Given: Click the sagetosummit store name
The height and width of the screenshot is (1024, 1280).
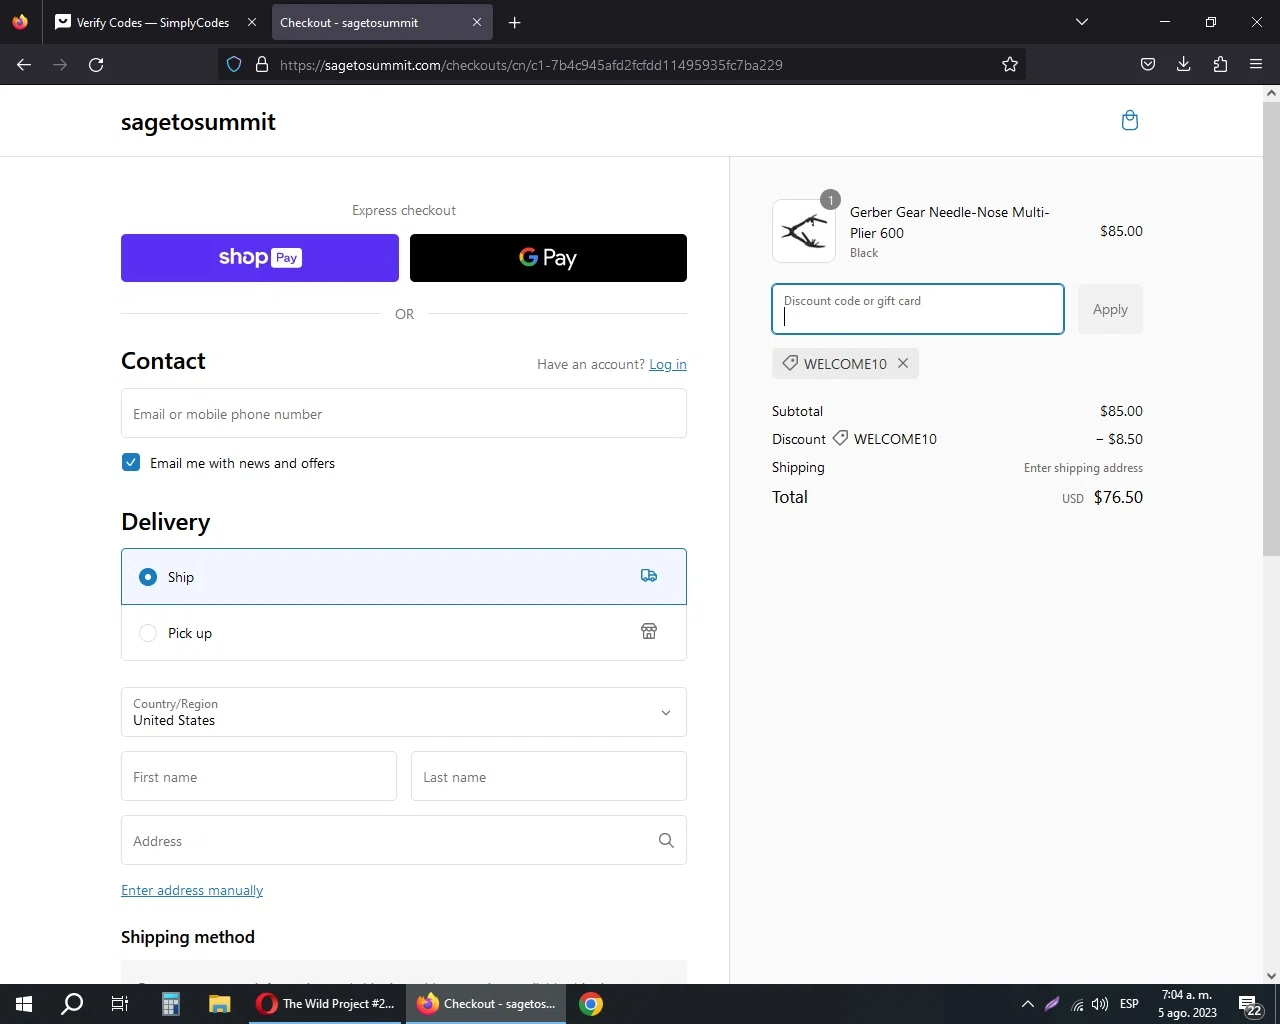Looking at the screenshot, I should [x=198, y=122].
